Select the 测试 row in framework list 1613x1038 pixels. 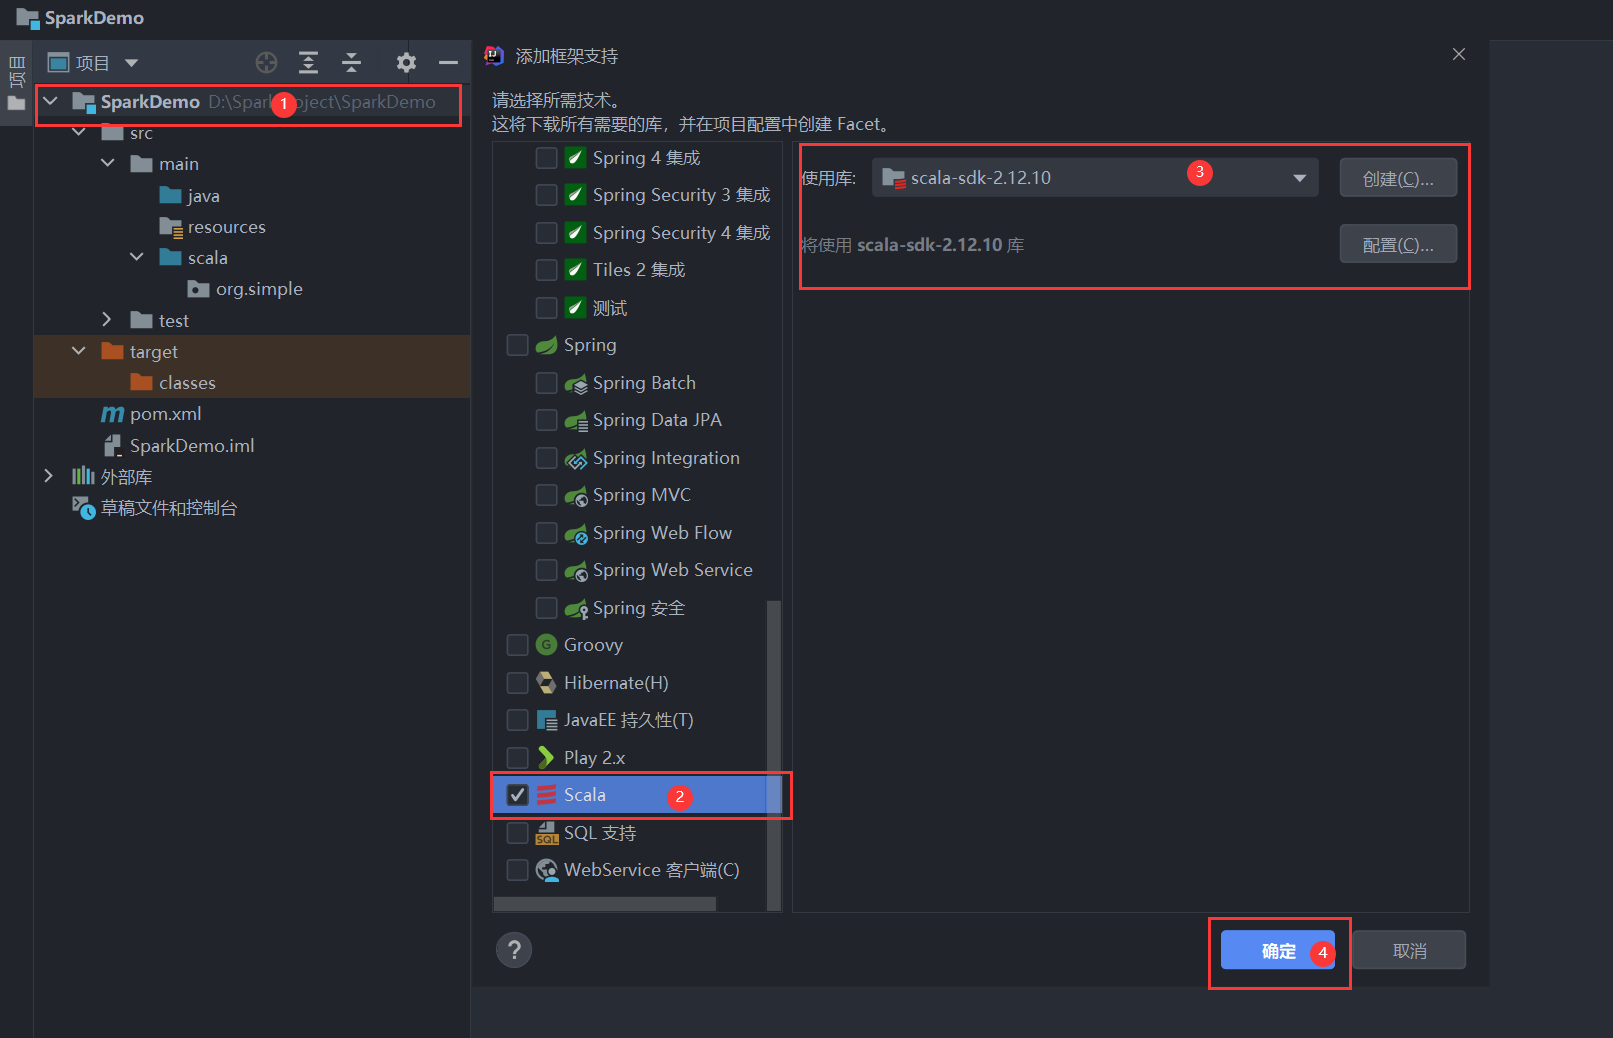[x=637, y=308]
